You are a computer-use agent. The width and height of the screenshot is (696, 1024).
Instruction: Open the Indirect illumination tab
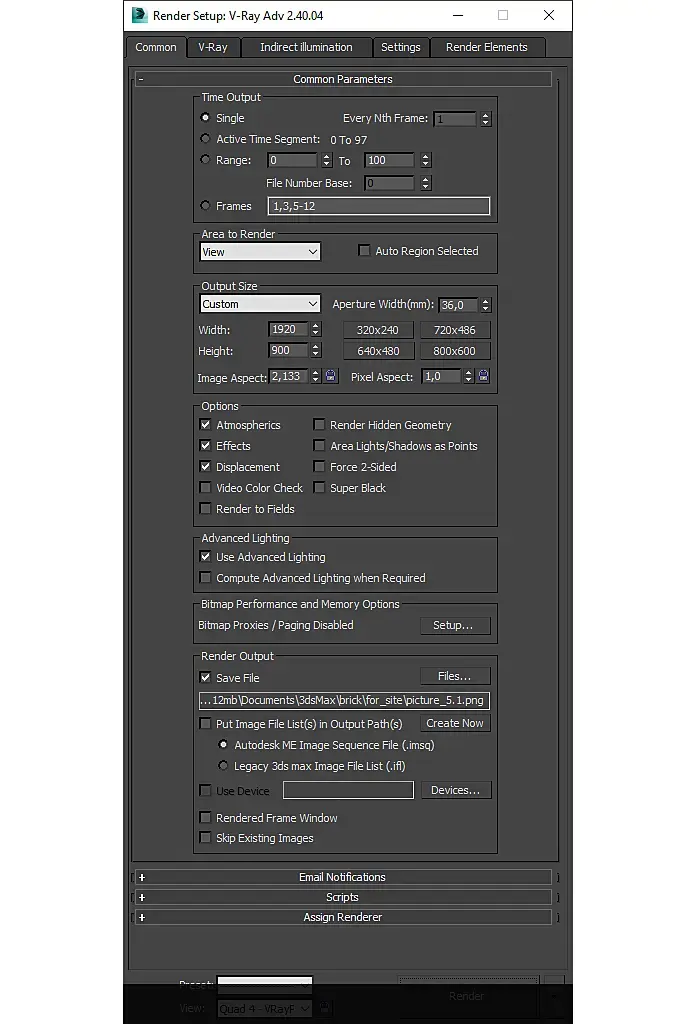(x=306, y=47)
